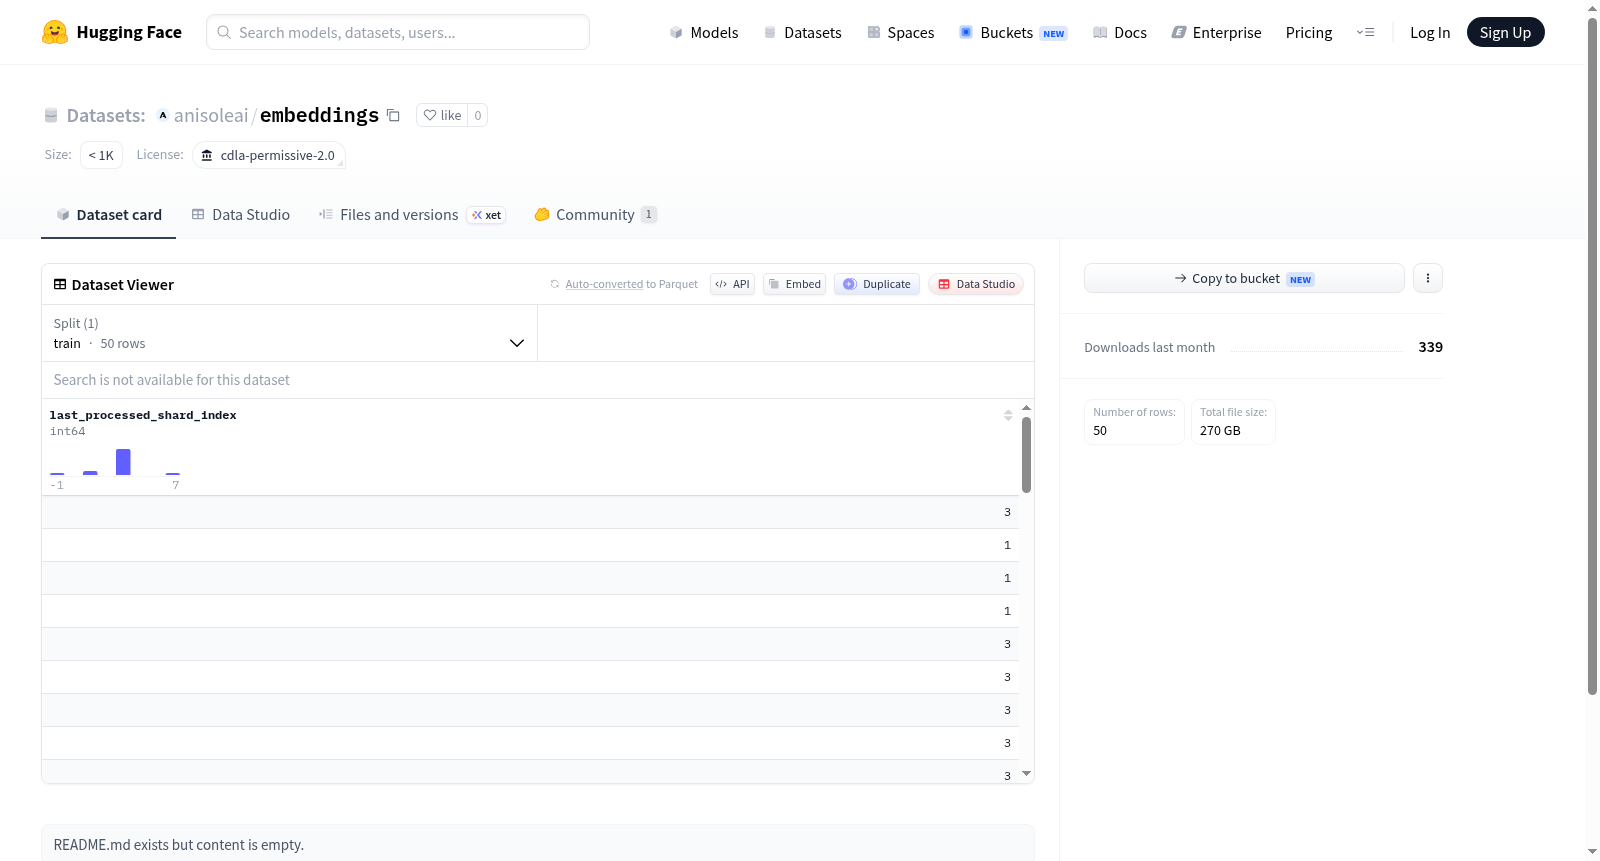Click the viewer scrollbar up arrow

tap(1026, 408)
